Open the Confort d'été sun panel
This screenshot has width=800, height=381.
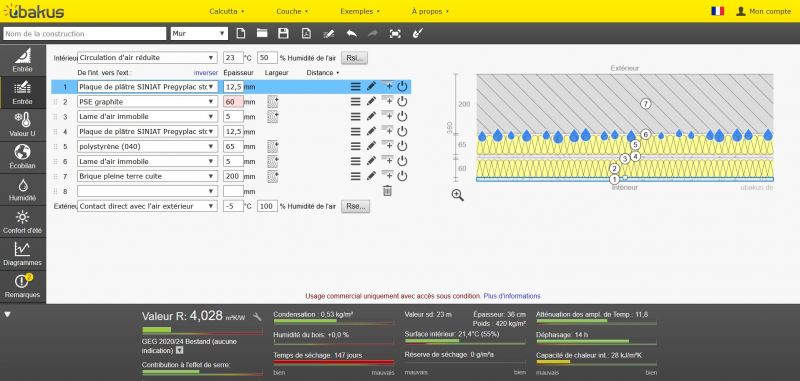pos(22,221)
